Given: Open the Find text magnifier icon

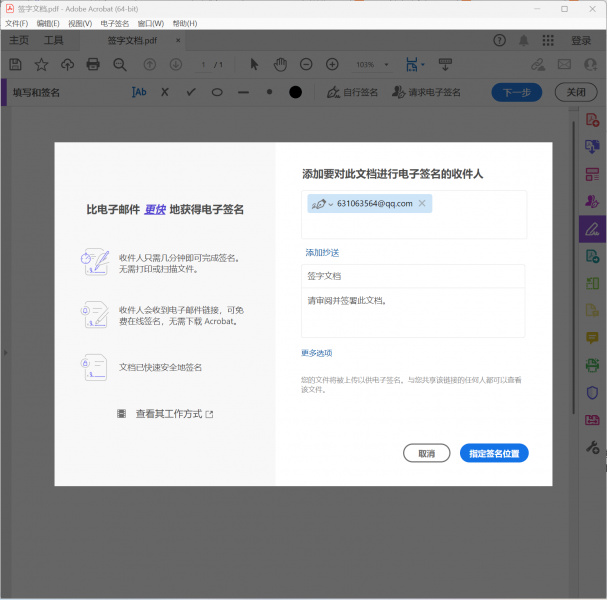Looking at the screenshot, I should (120, 64).
